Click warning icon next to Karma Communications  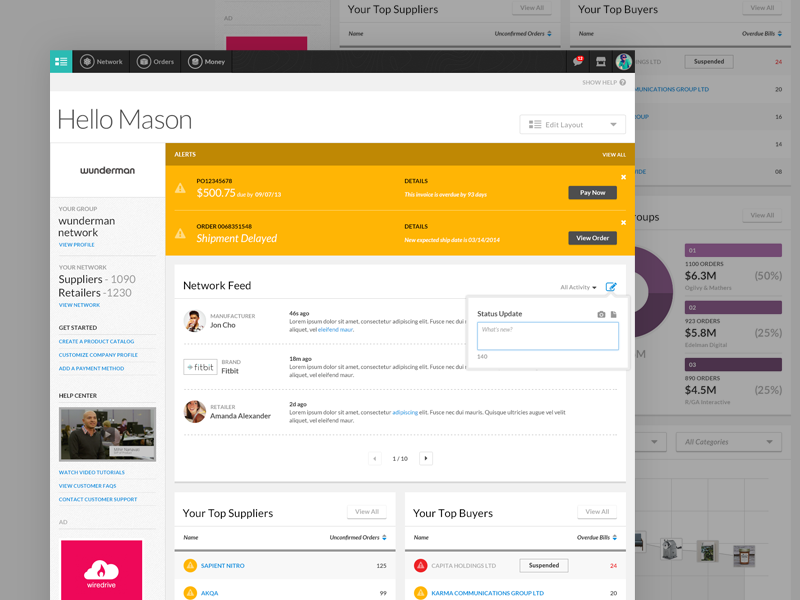click(420, 593)
